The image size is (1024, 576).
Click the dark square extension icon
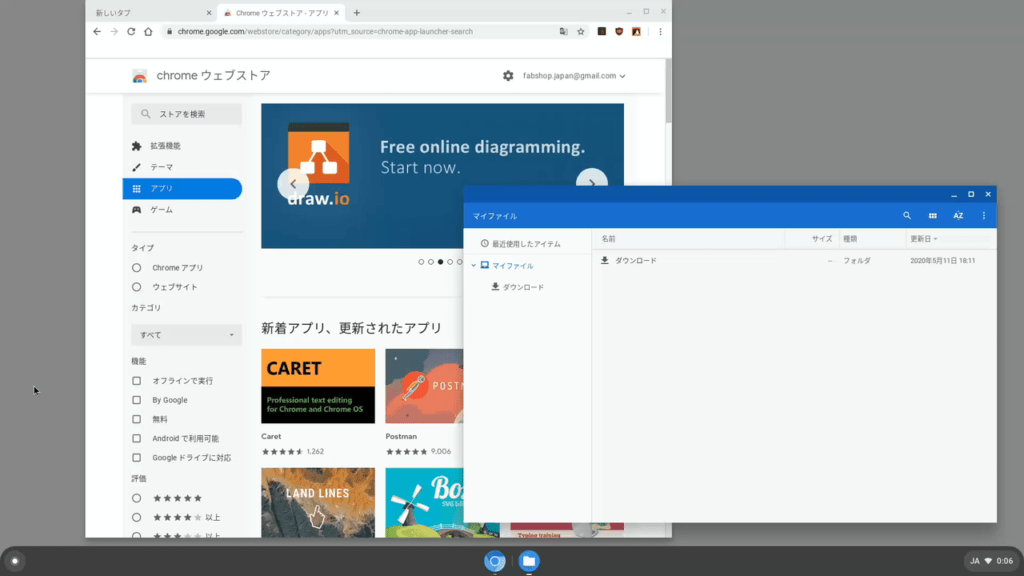[601, 31]
